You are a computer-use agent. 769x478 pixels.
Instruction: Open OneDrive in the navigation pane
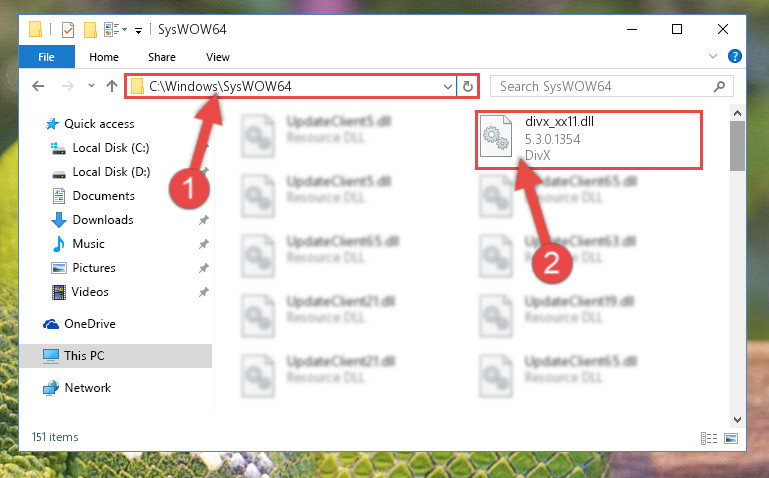click(x=90, y=324)
